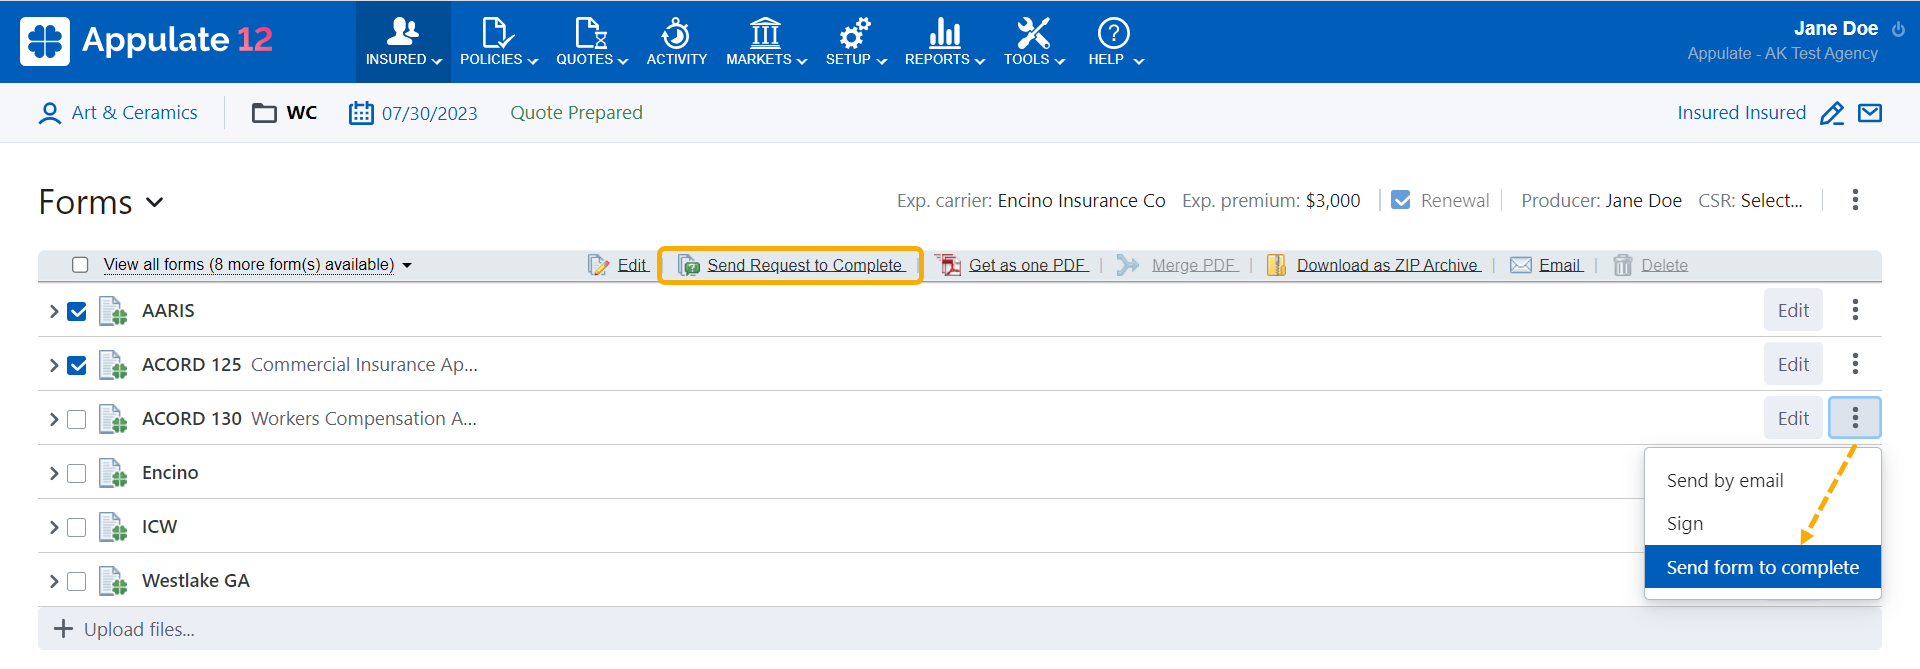Expand the ICW form row
The width and height of the screenshot is (1920, 669).
pos(53,527)
